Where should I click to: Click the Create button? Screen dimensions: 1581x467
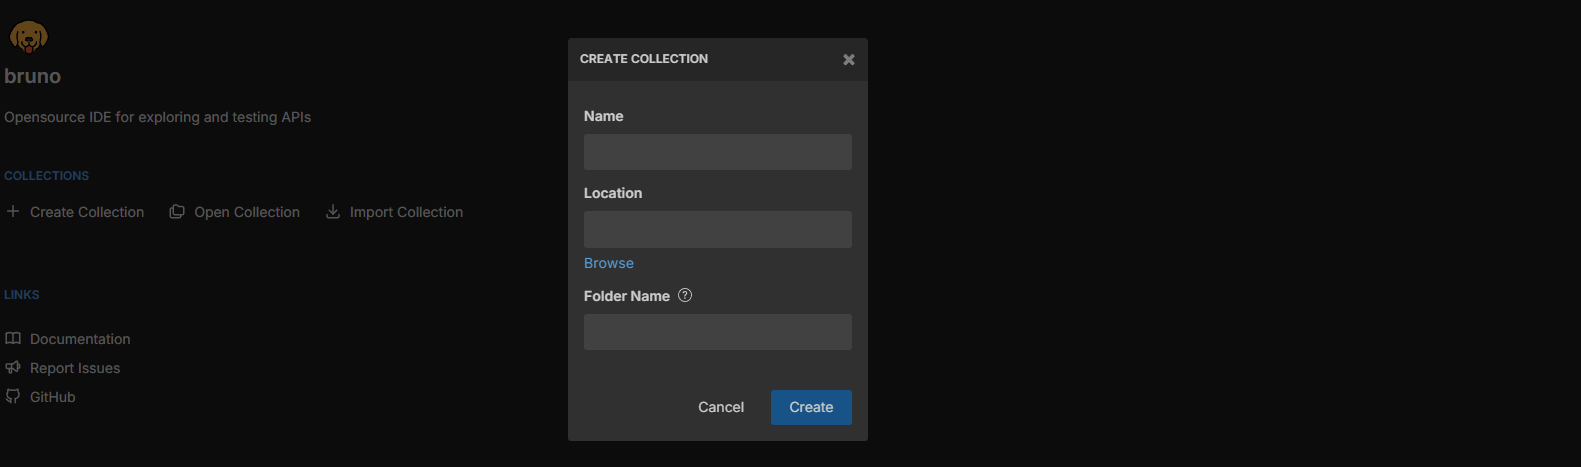click(x=811, y=407)
